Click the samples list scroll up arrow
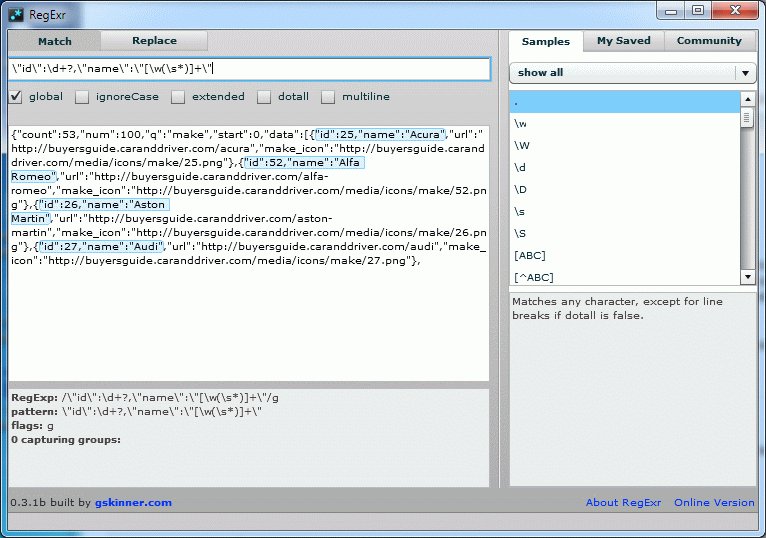 [747, 99]
